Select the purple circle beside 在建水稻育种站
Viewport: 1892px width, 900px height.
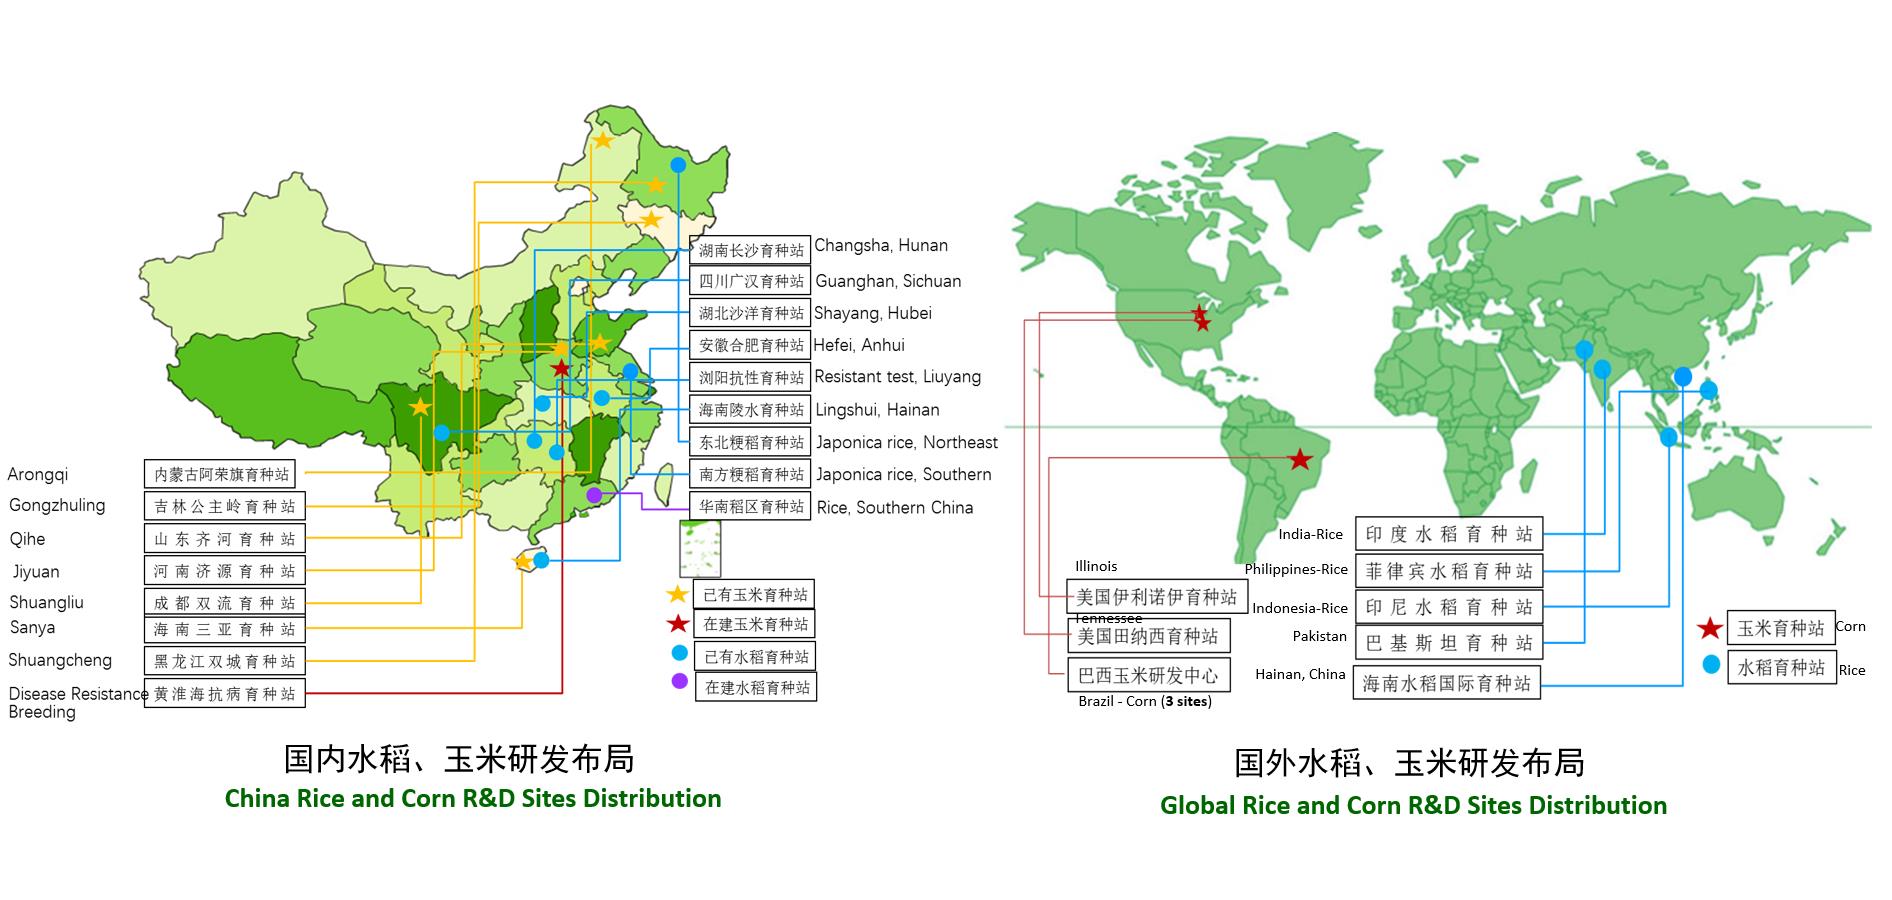point(679,682)
